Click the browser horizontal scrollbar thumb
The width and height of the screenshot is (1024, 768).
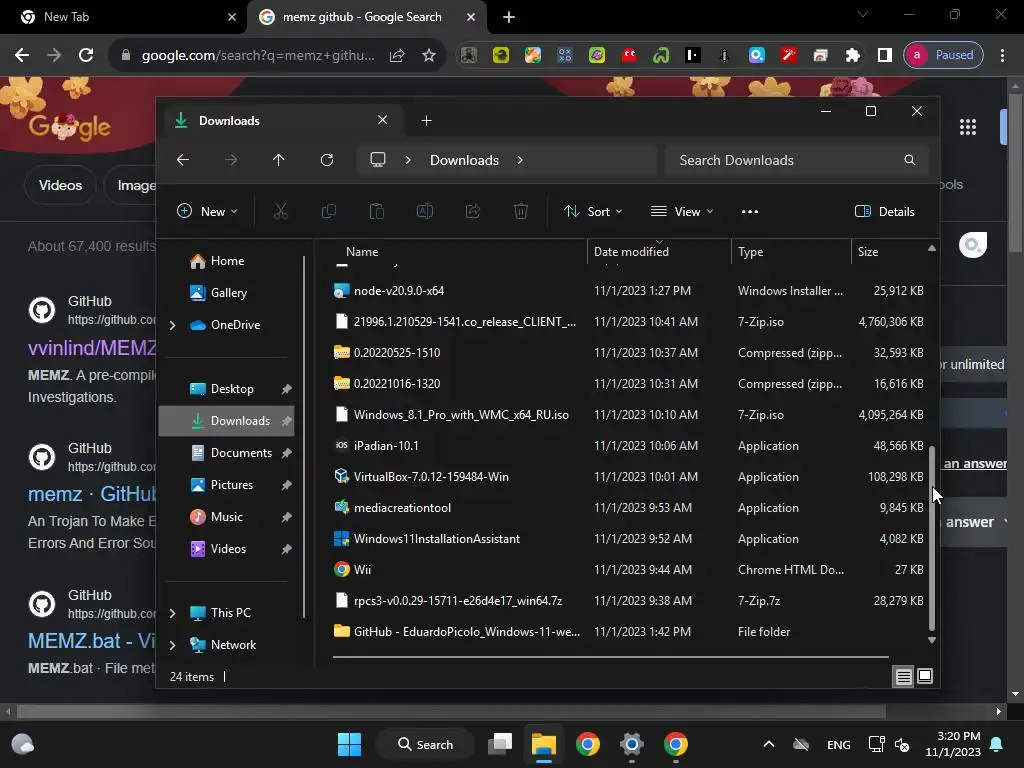coord(451,711)
